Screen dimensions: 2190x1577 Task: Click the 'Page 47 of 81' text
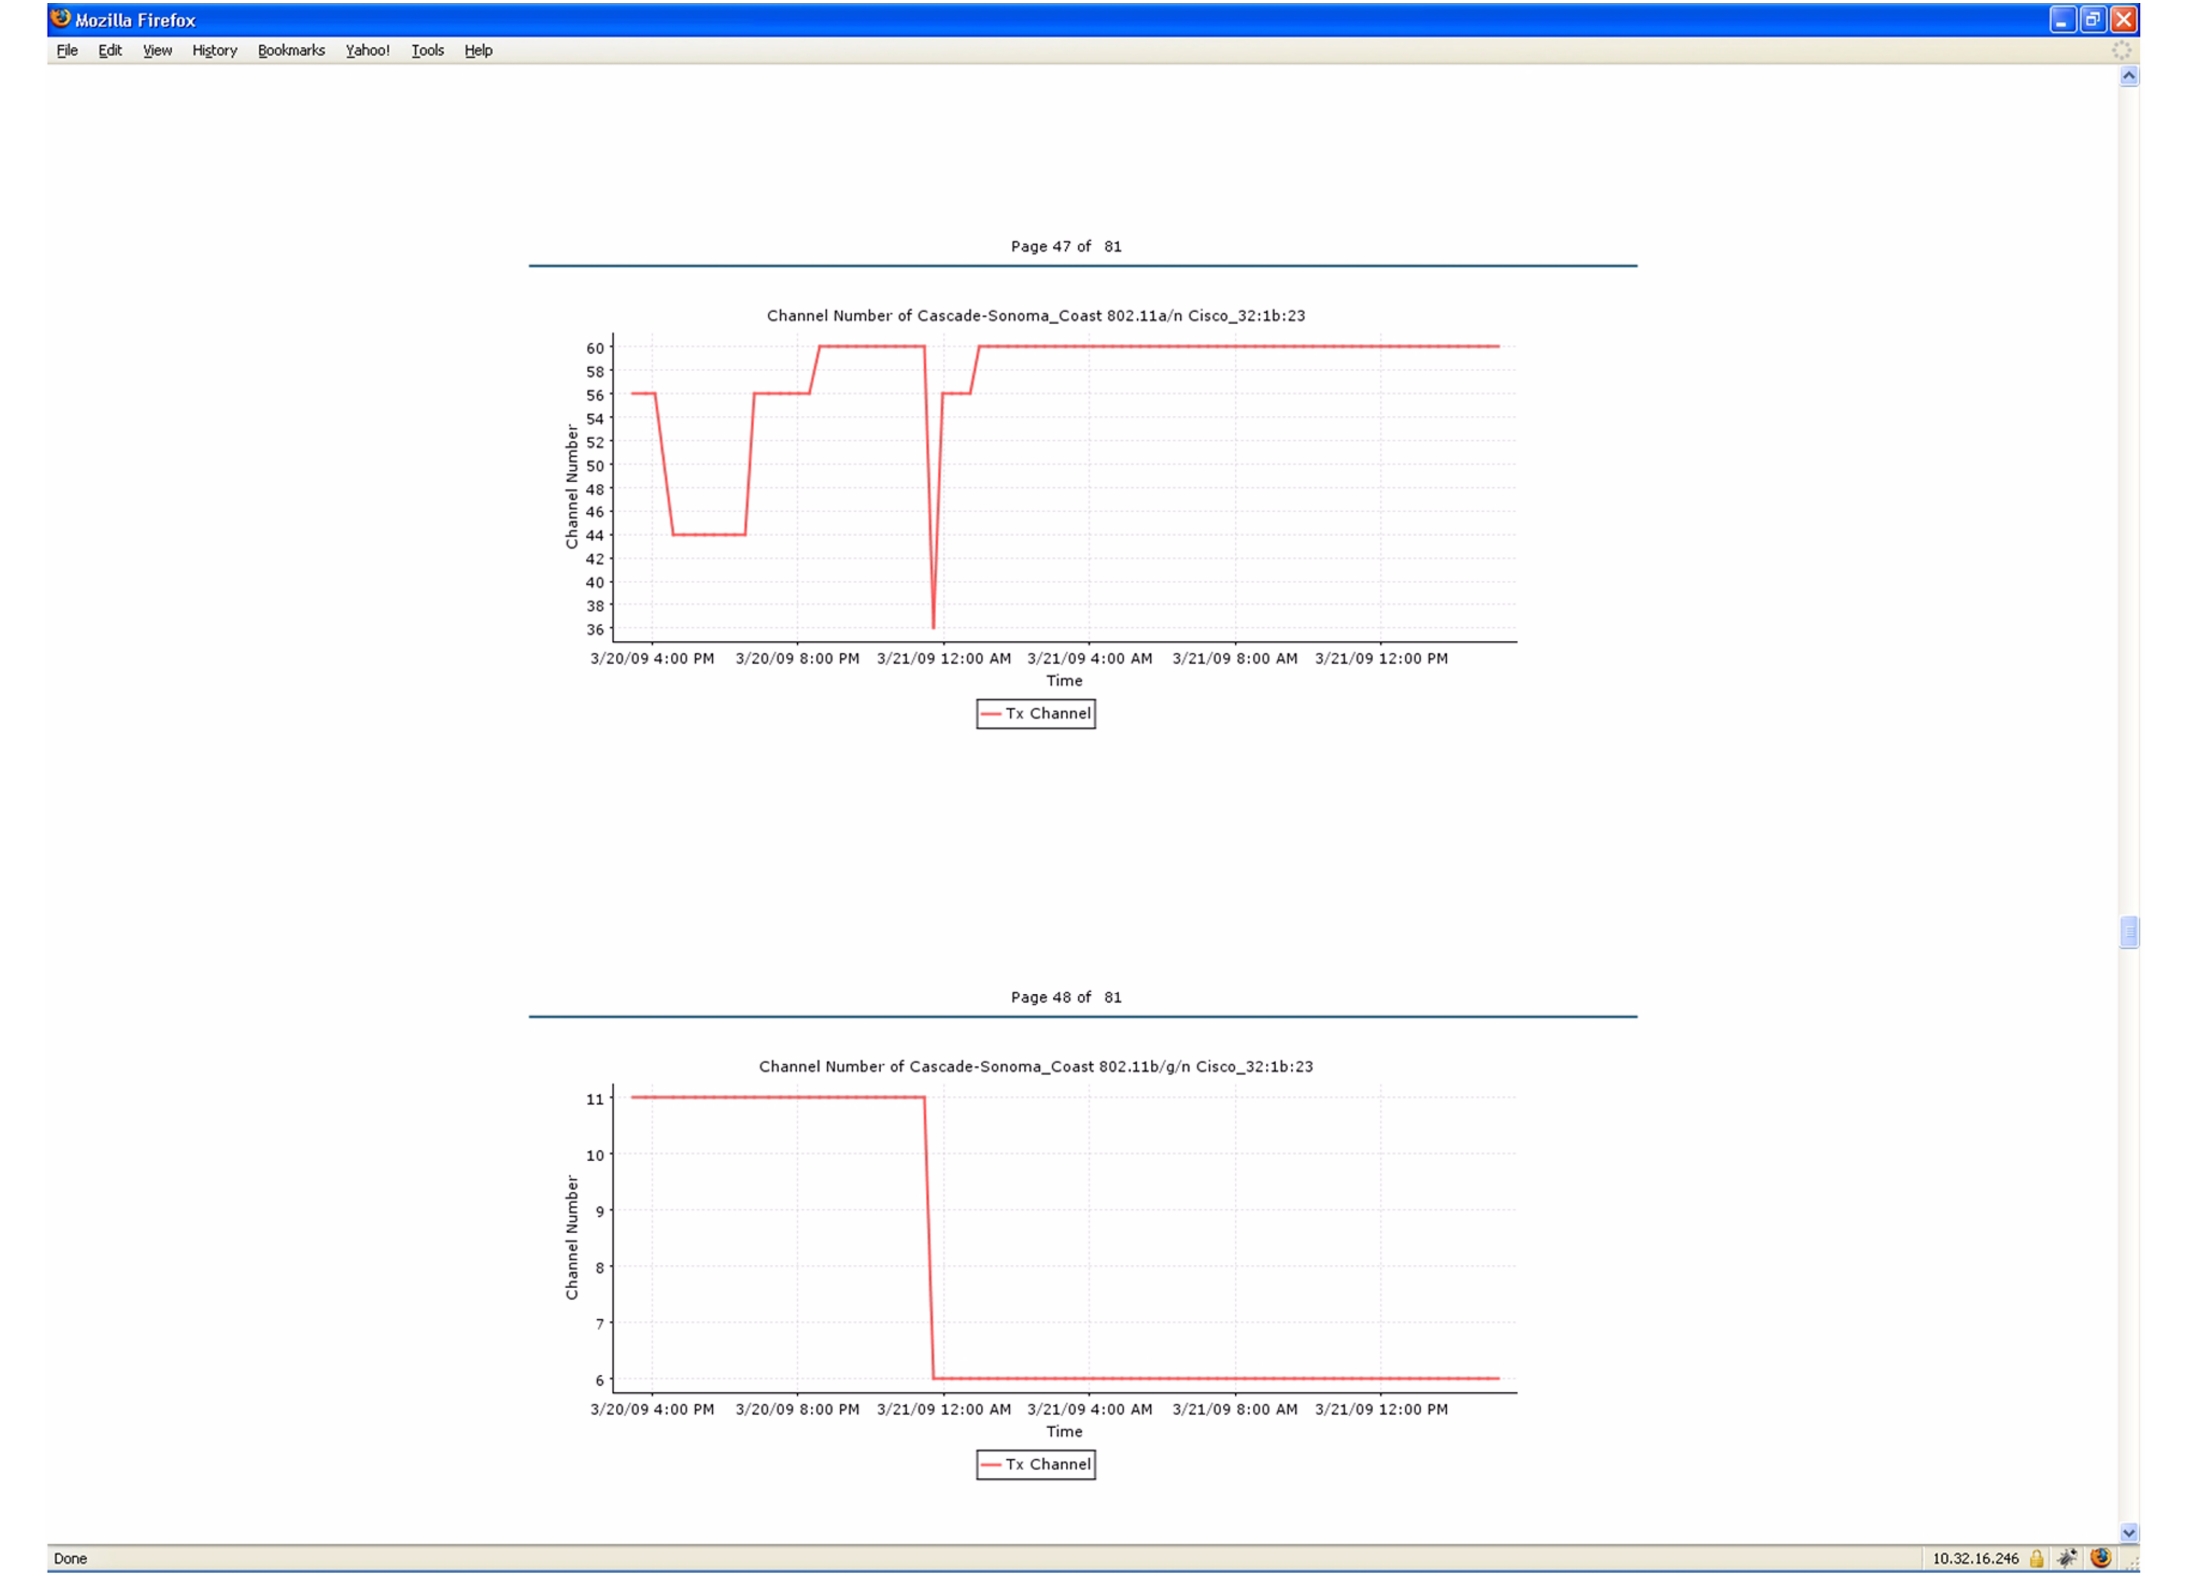(1066, 246)
